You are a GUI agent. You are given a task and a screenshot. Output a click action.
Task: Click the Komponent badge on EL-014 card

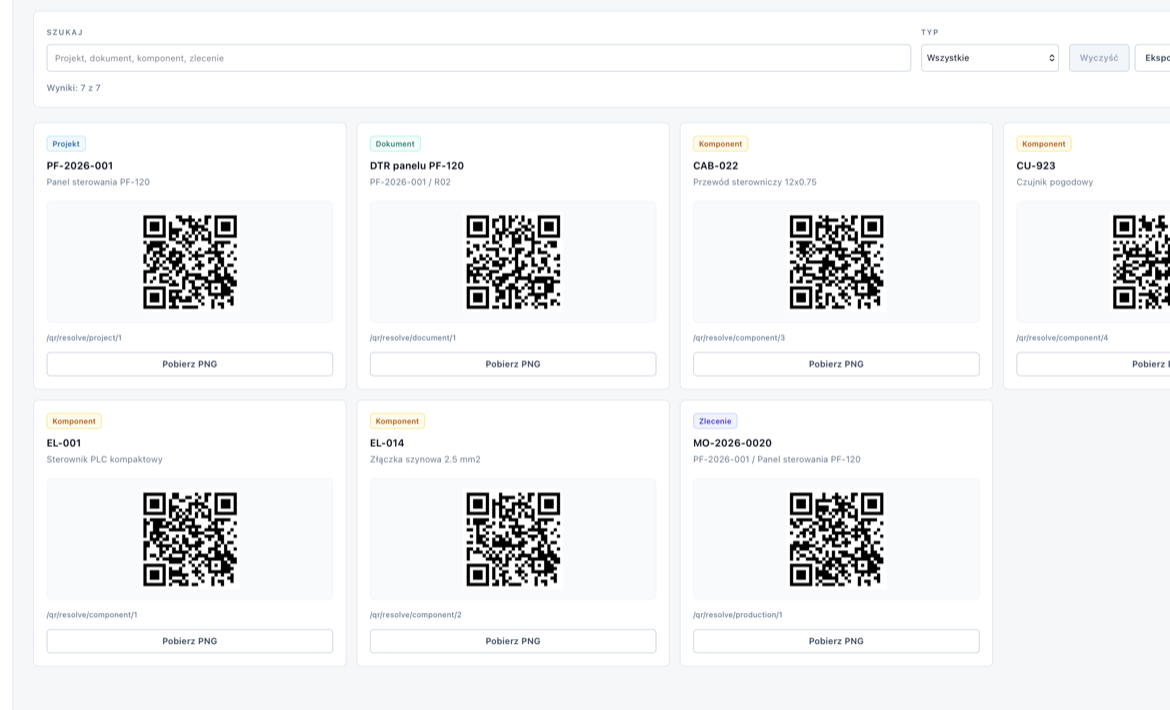coord(397,421)
